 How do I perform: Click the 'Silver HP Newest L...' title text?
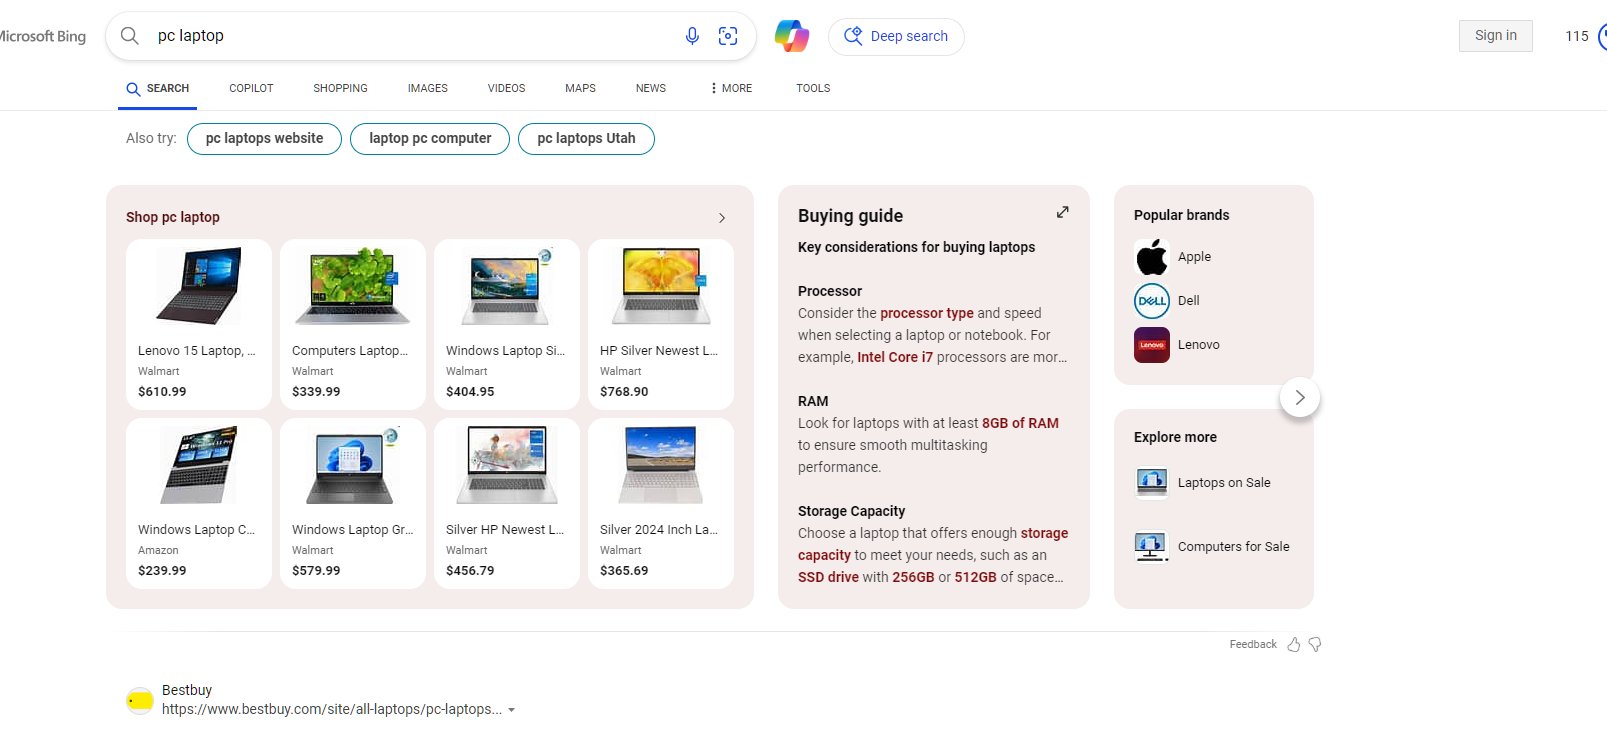tap(505, 530)
